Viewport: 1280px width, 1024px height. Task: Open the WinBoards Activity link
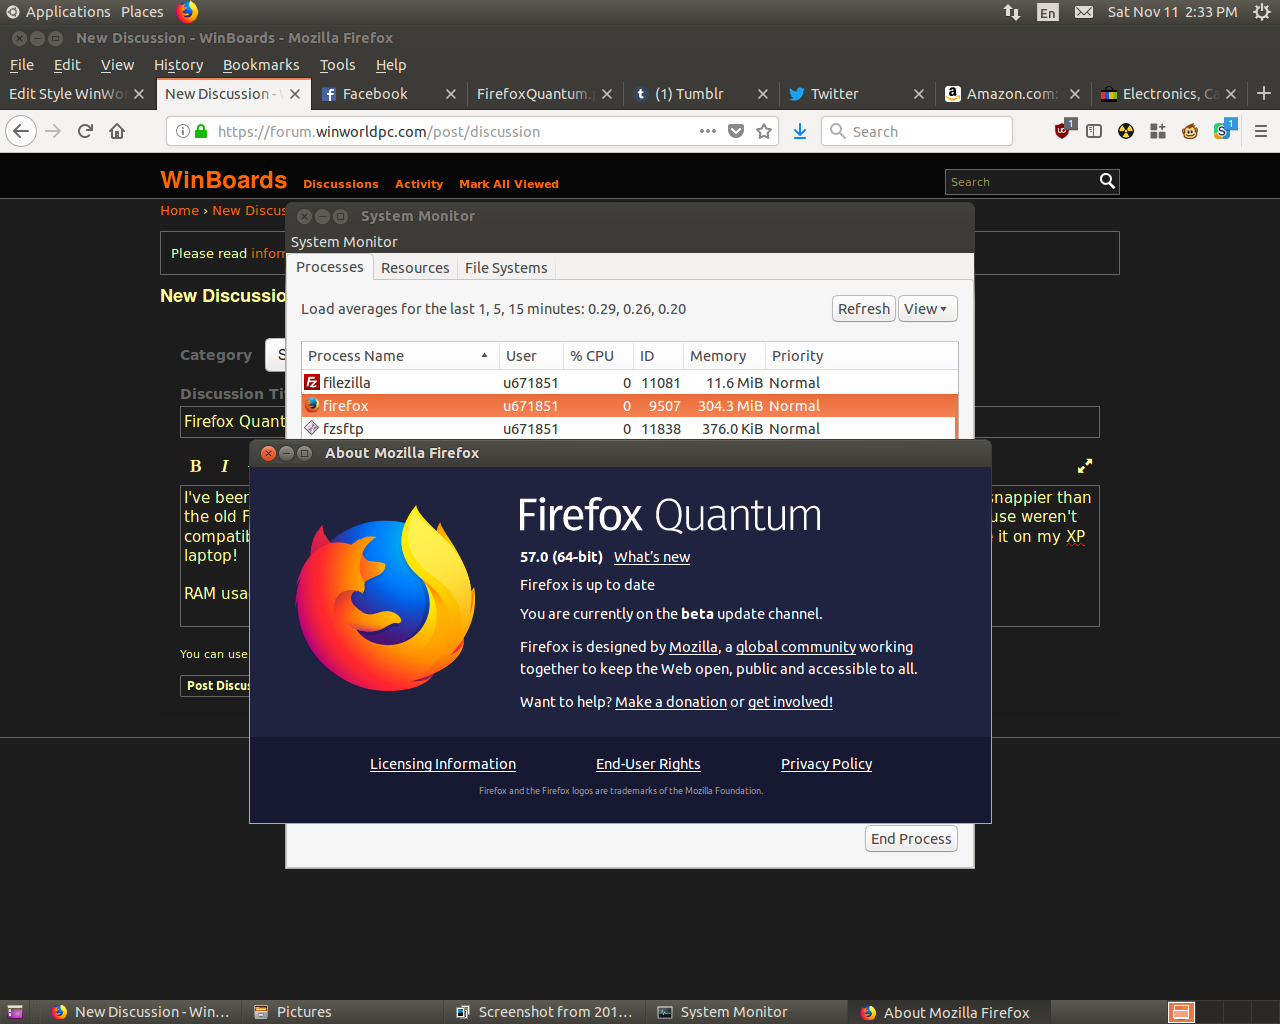[x=419, y=184]
